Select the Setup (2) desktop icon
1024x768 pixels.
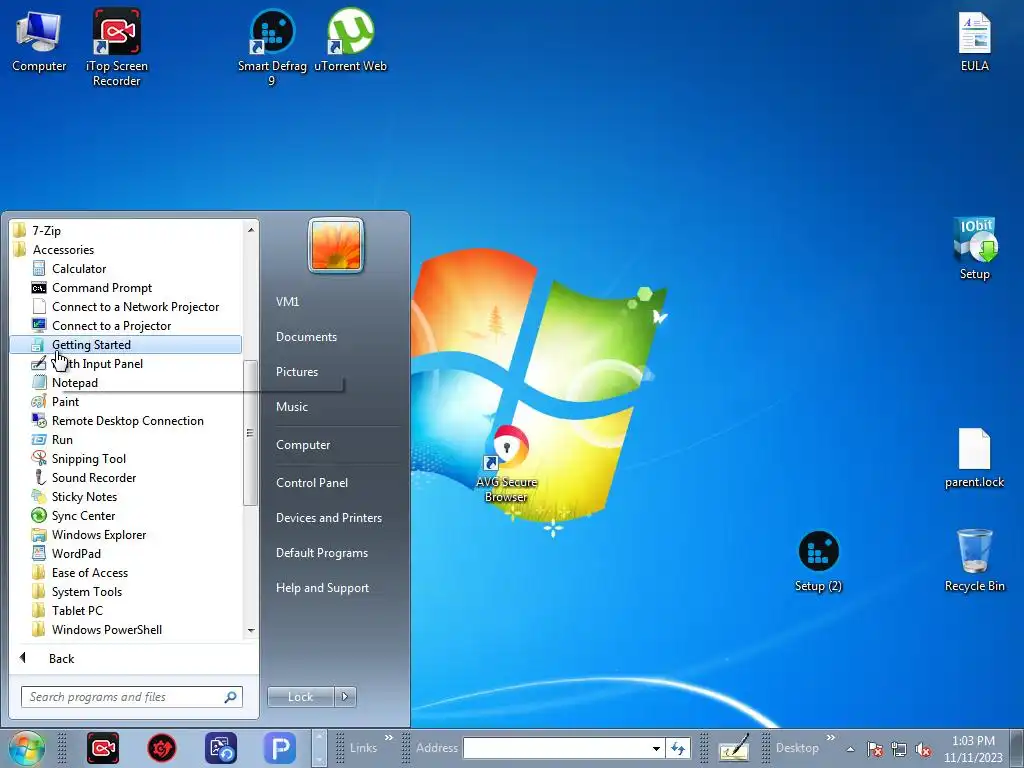(818, 562)
